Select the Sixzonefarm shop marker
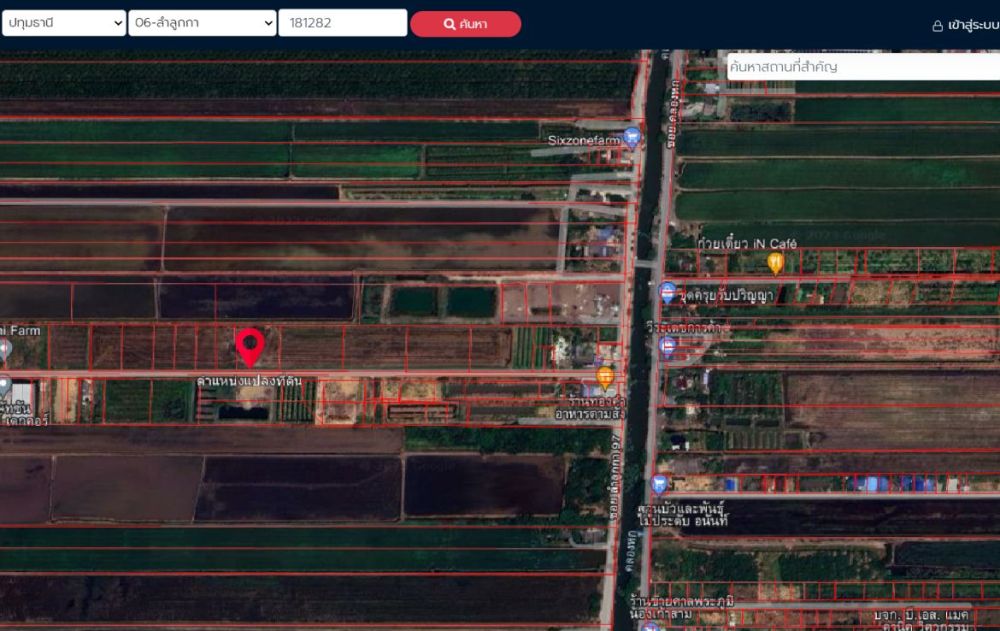The width and height of the screenshot is (1000, 631). pos(631,137)
